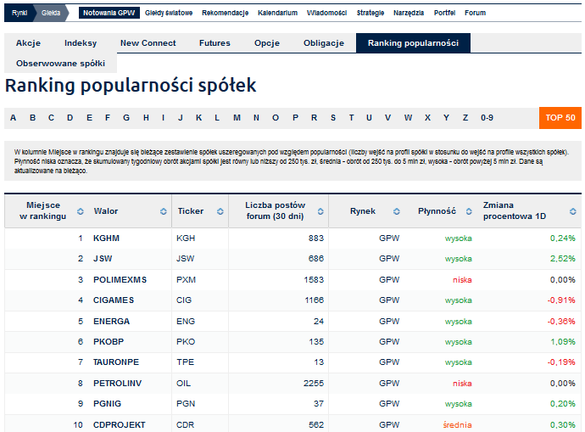Click the orange TOP 50 button
585x432 pixels.
pyautogui.click(x=560, y=118)
